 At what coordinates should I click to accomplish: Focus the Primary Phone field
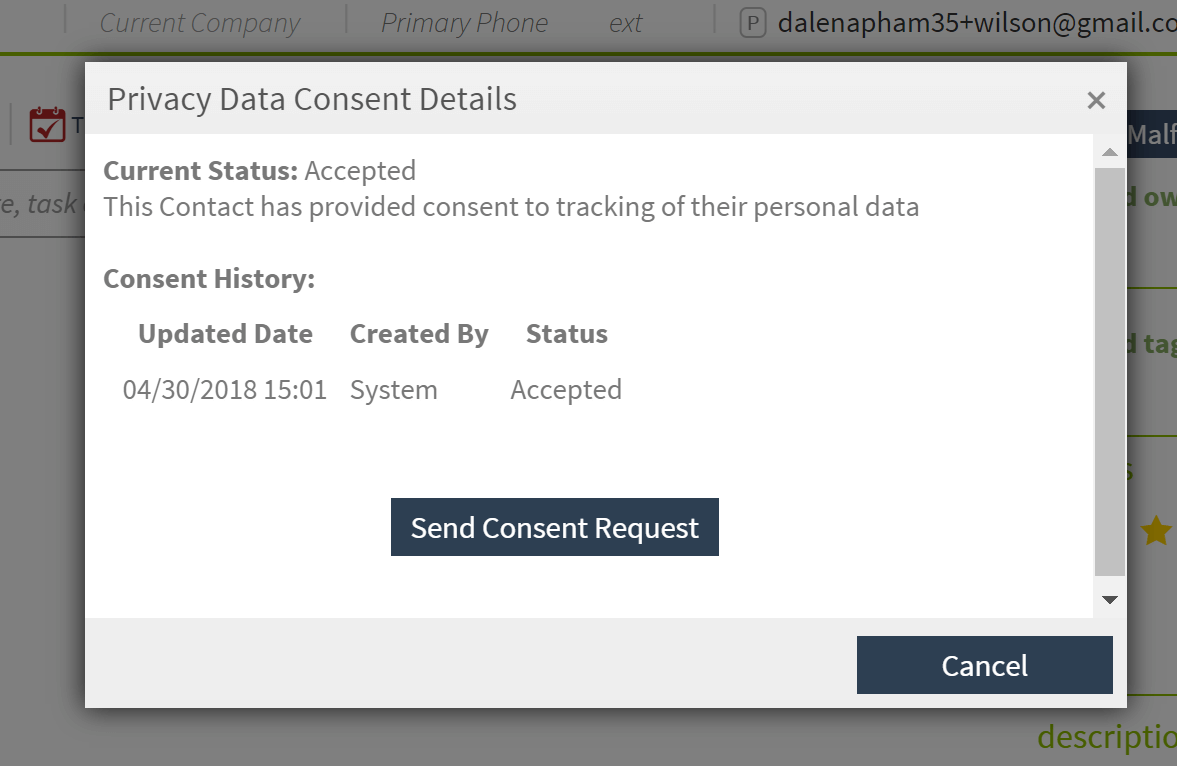[465, 23]
